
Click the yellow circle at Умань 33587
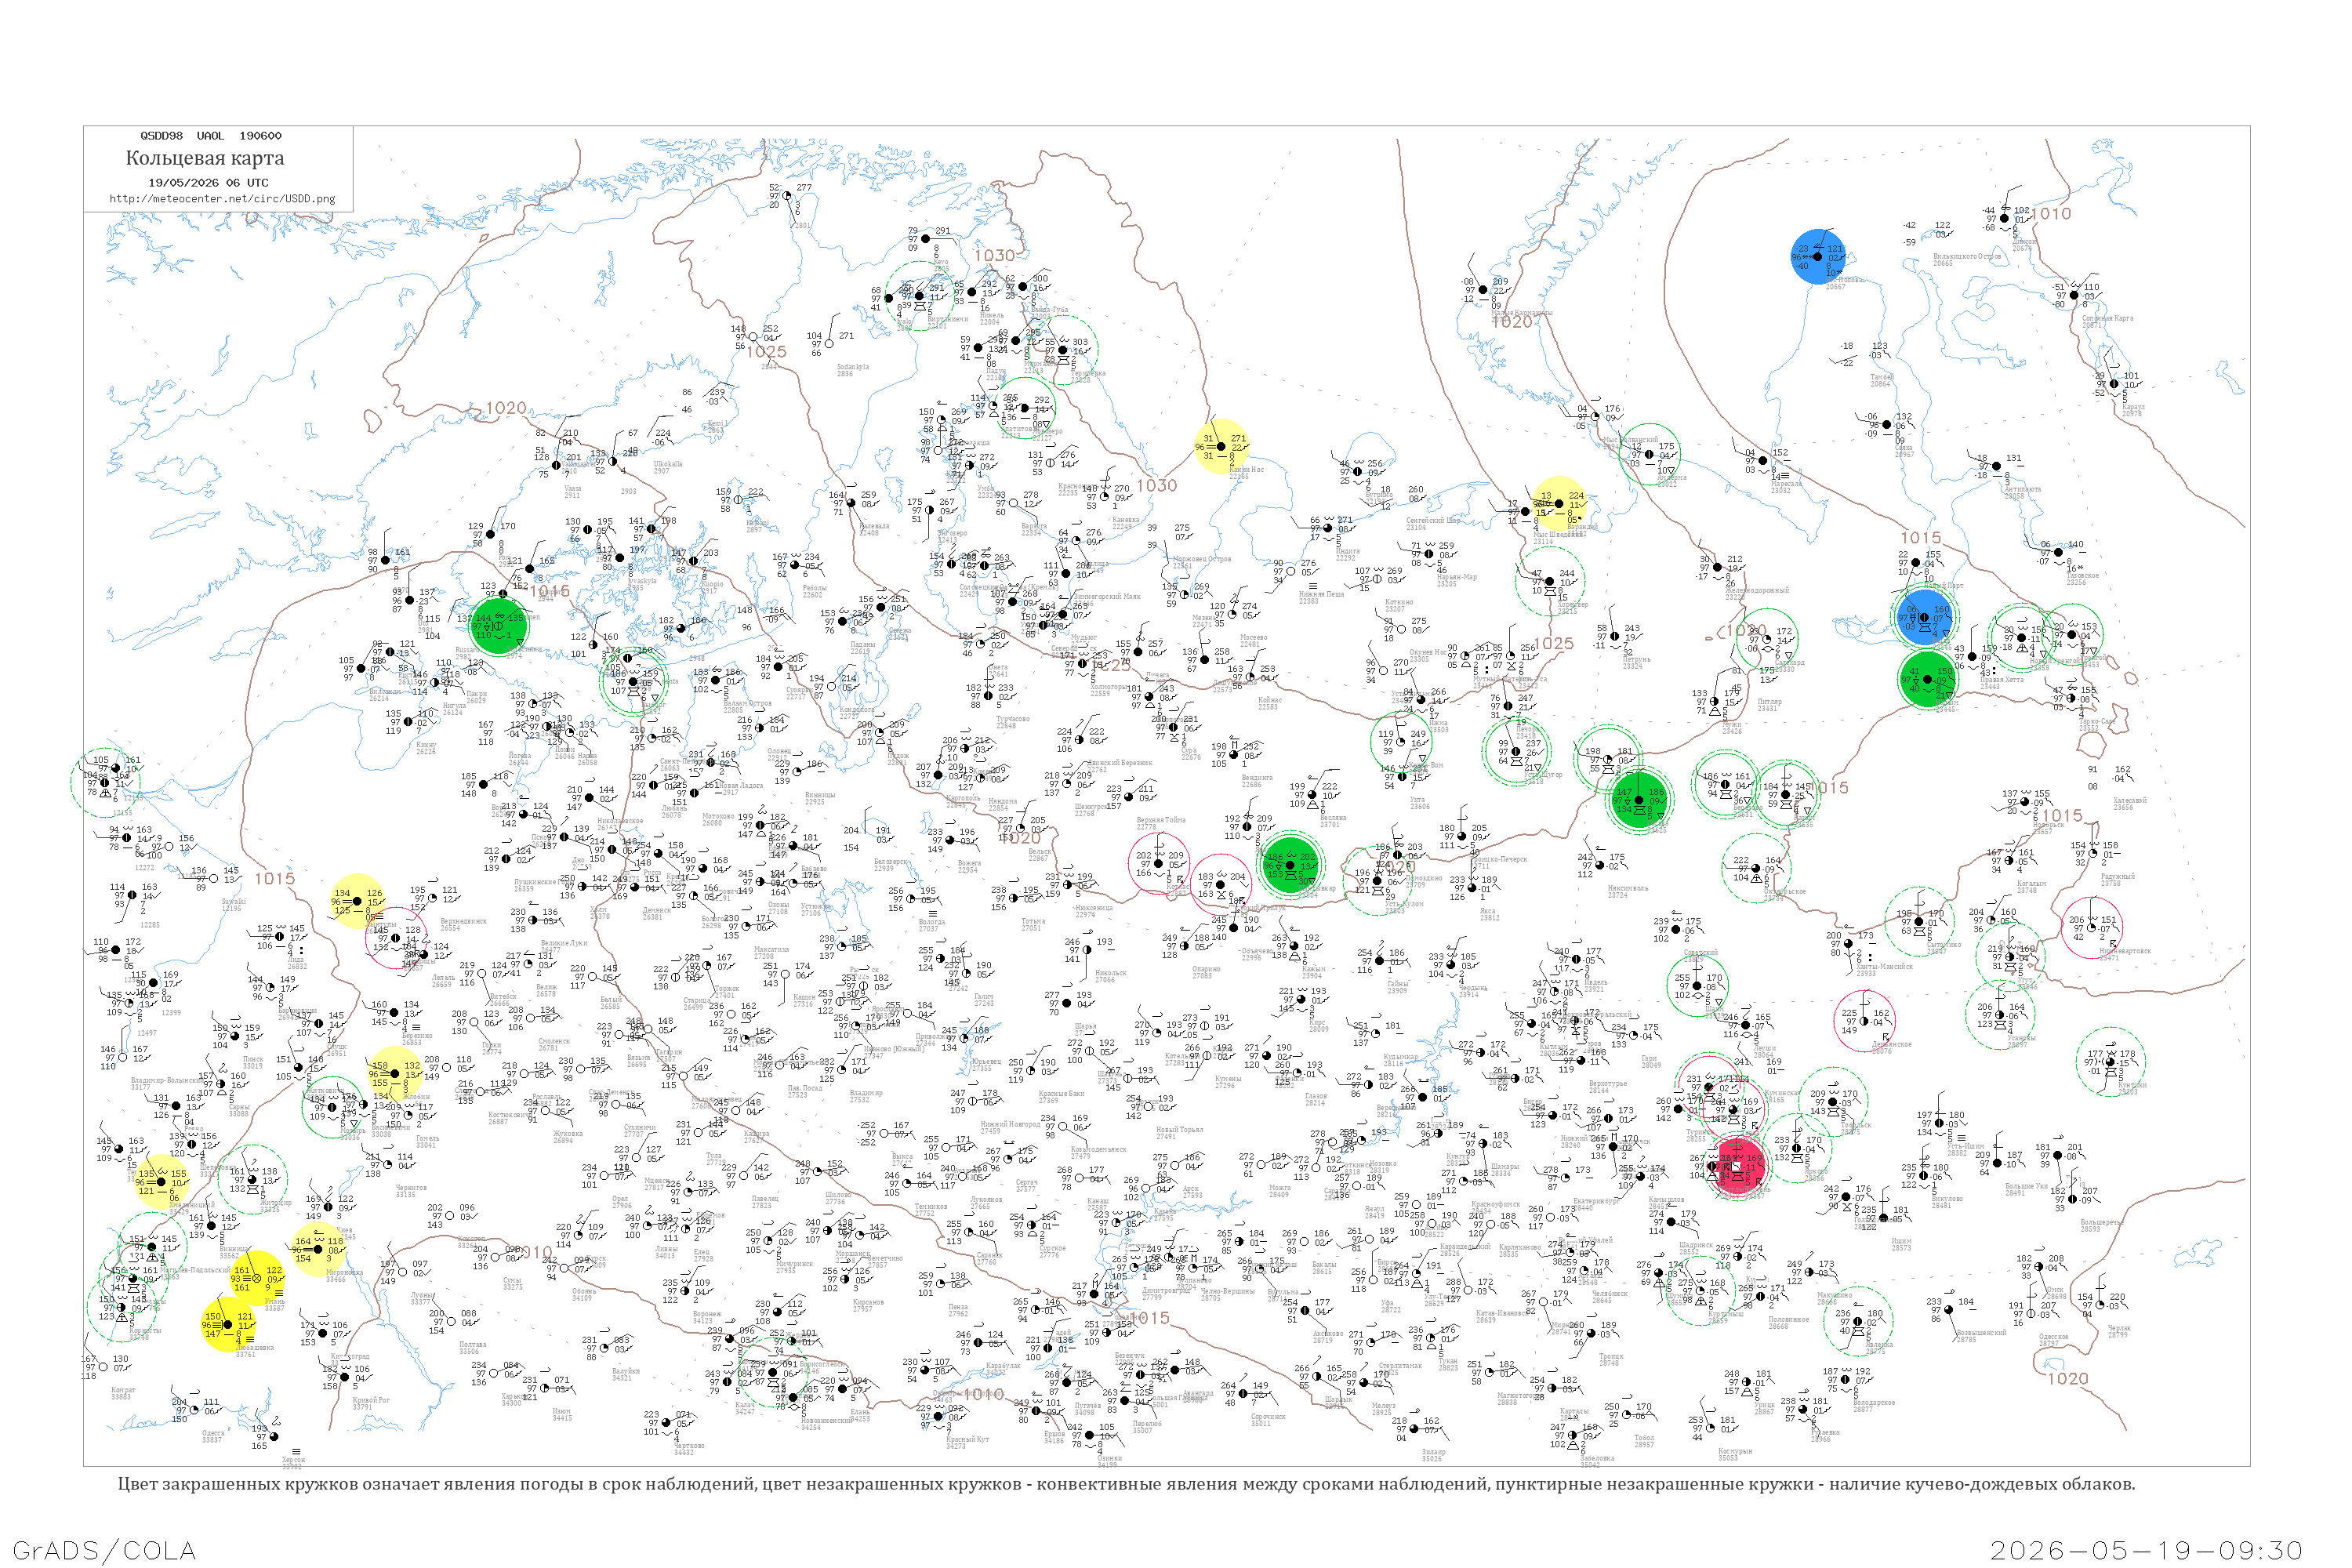[x=256, y=1278]
